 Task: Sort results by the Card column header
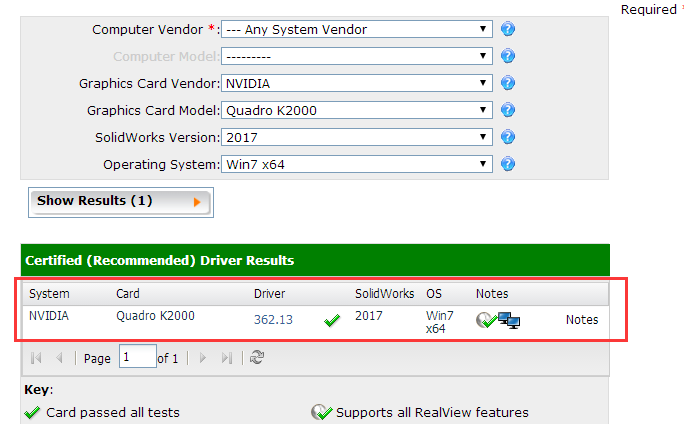coord(128,294)
